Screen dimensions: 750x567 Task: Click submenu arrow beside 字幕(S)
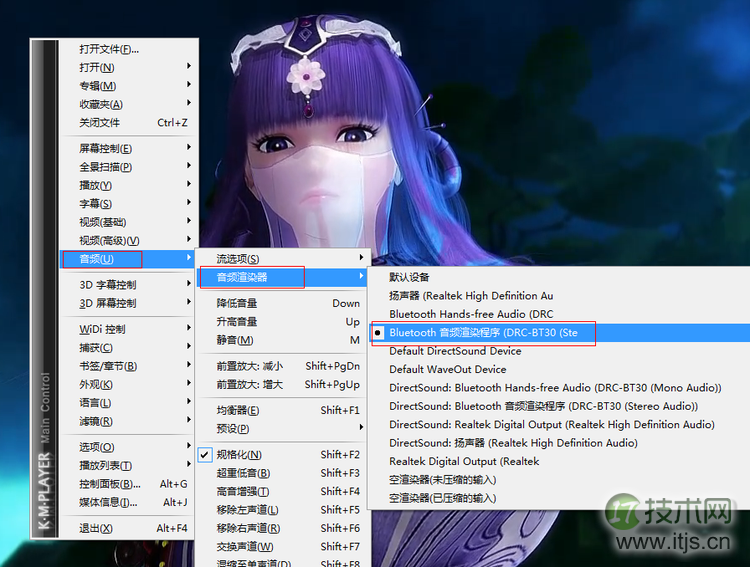(x=189, y=202)
